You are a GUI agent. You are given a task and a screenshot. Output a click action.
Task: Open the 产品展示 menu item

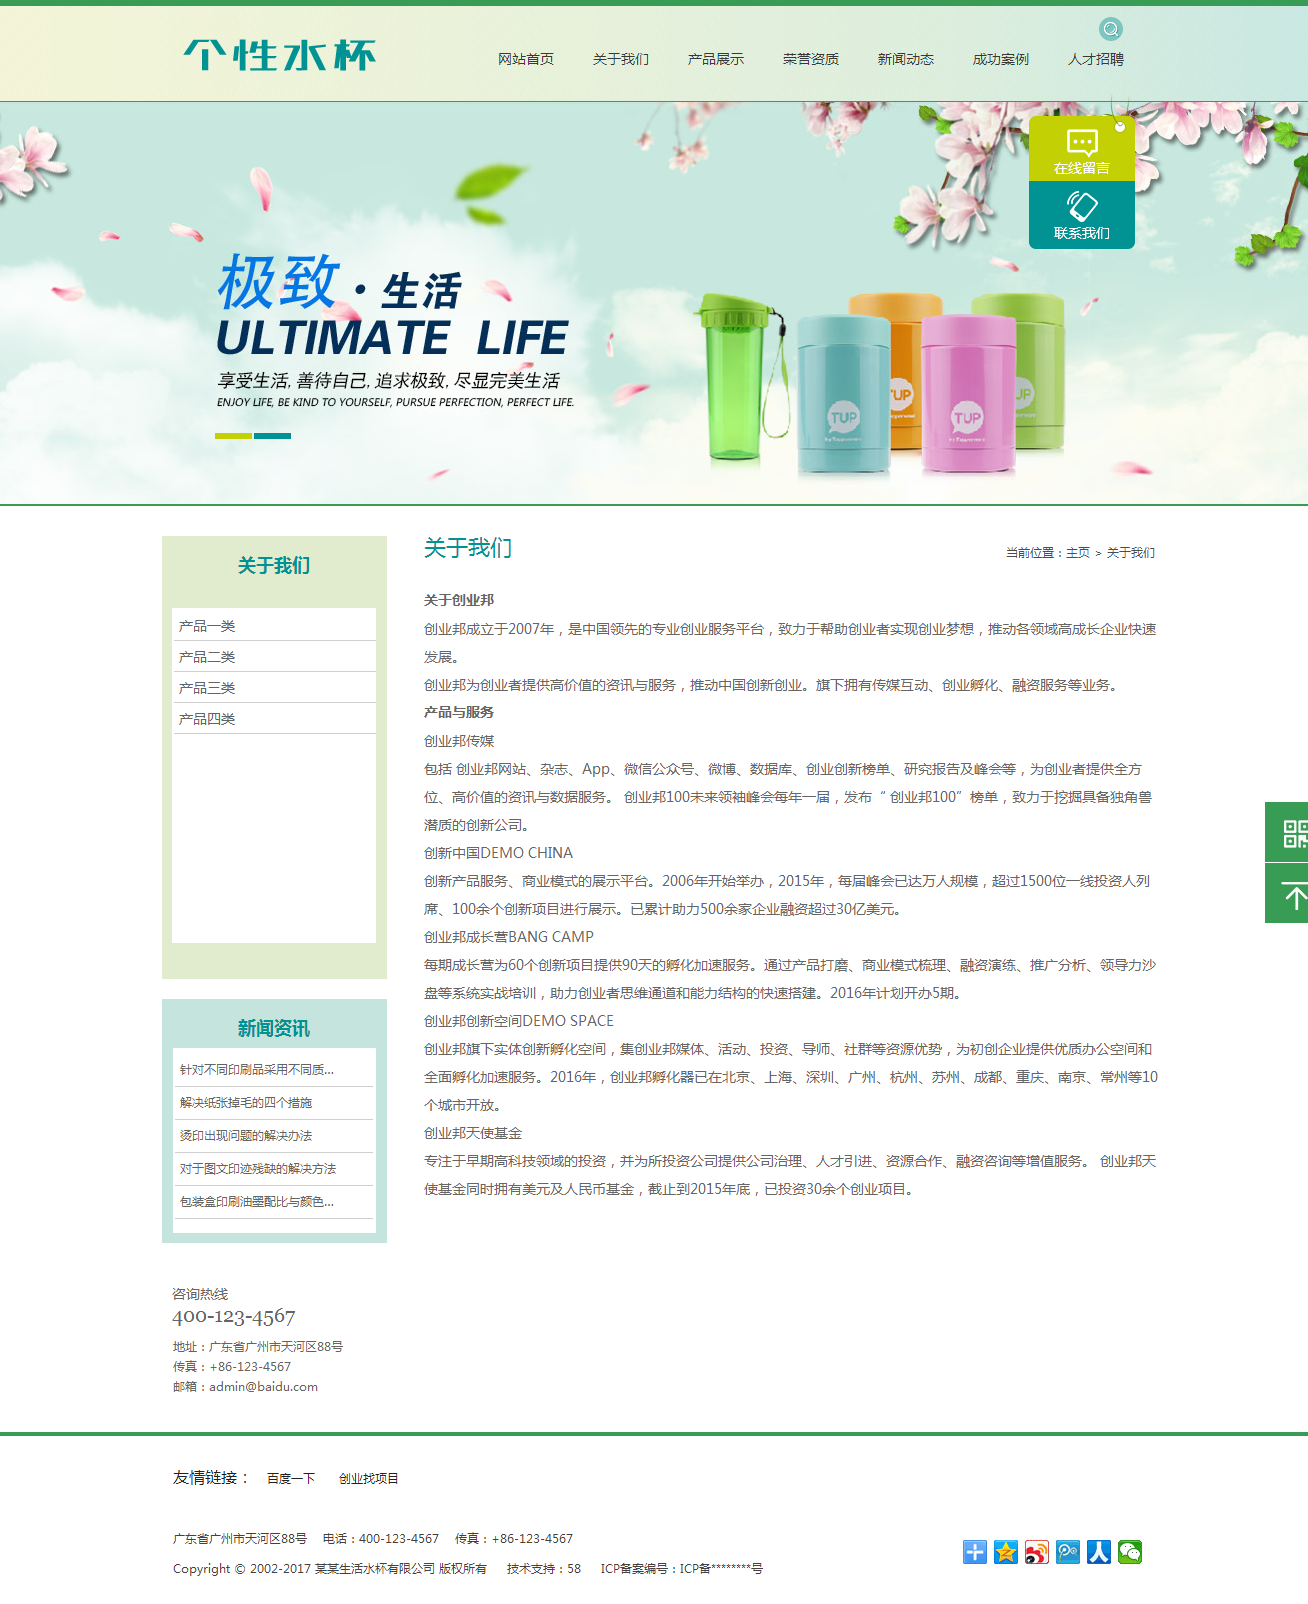point(715,60)
